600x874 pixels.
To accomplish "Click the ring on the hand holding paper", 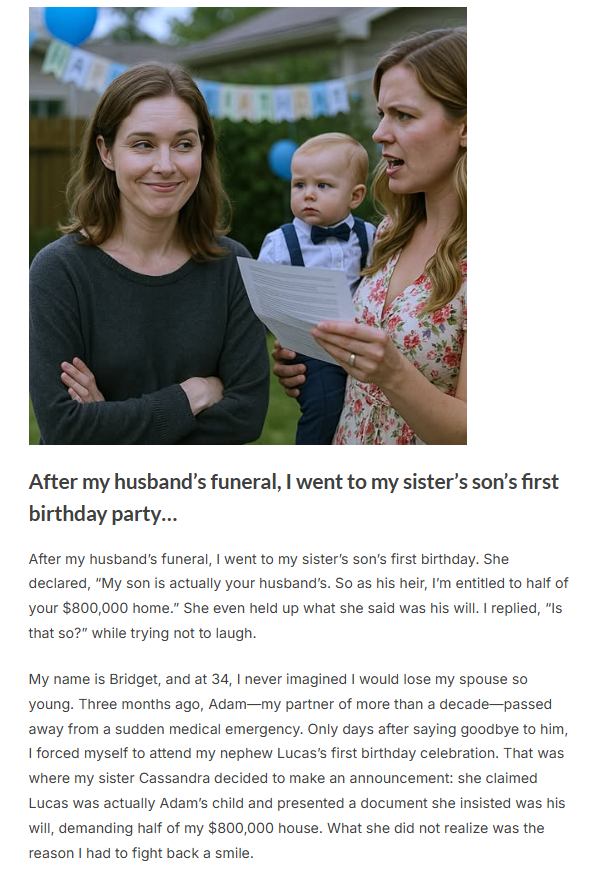I will click(x=352, y=360).
